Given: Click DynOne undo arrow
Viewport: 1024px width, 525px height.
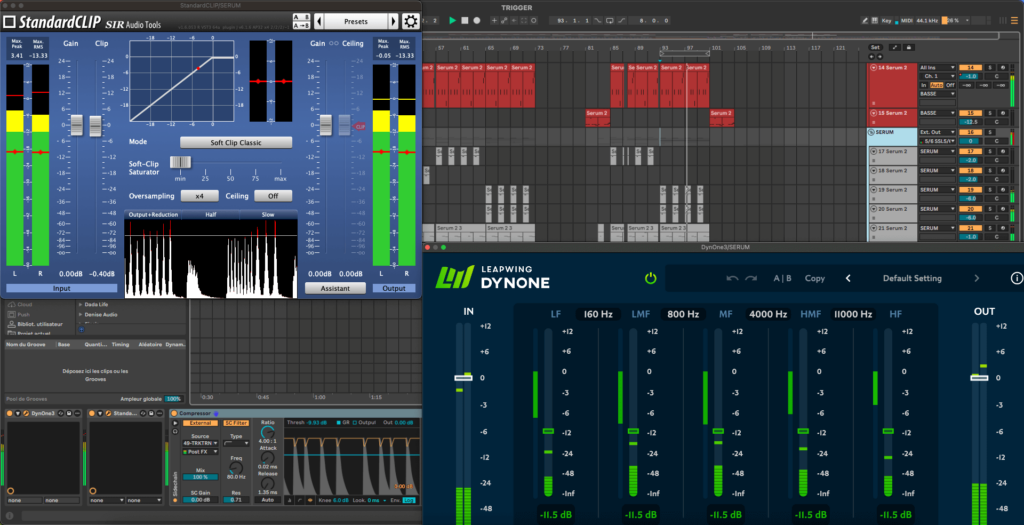Looking at the screenshot, I should tap(733, 278).
